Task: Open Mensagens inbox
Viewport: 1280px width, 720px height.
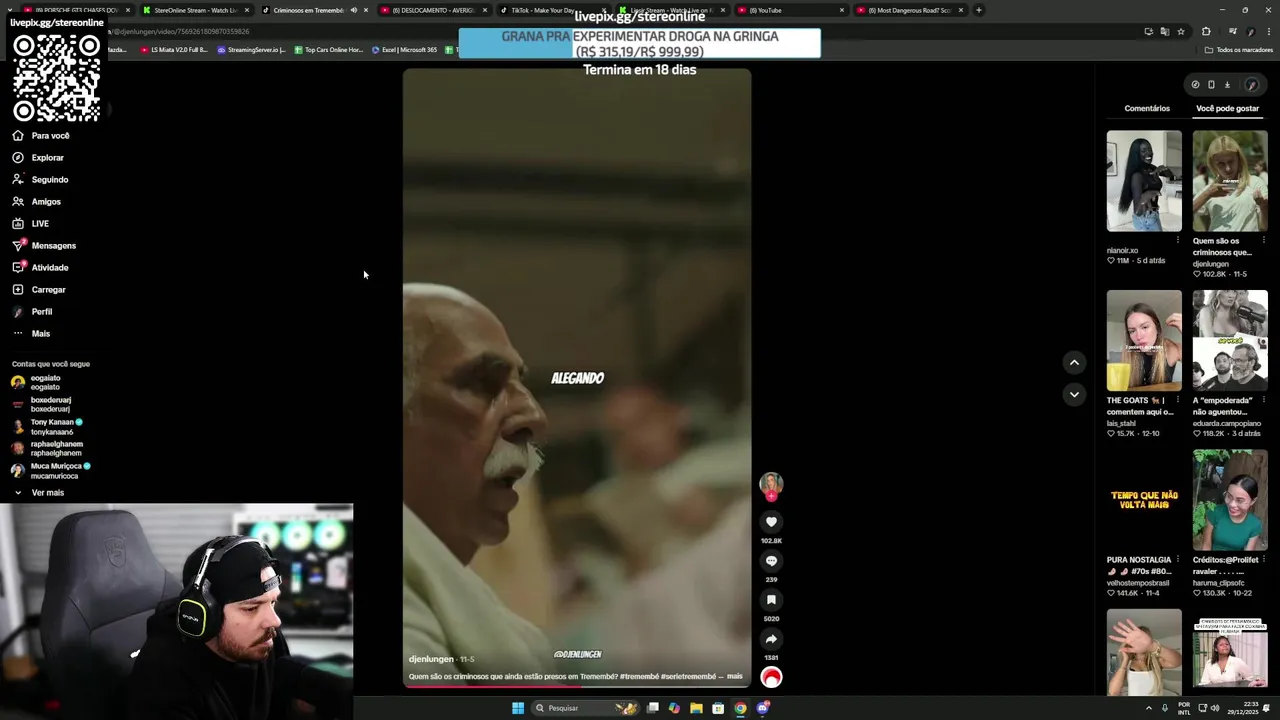Action: click(x=44, y=245)
